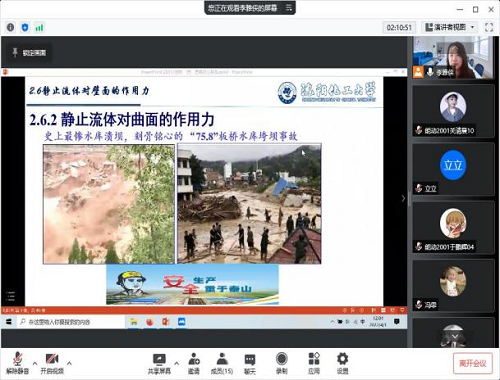Open the Chat panel
500x380 pixels.
250,363
